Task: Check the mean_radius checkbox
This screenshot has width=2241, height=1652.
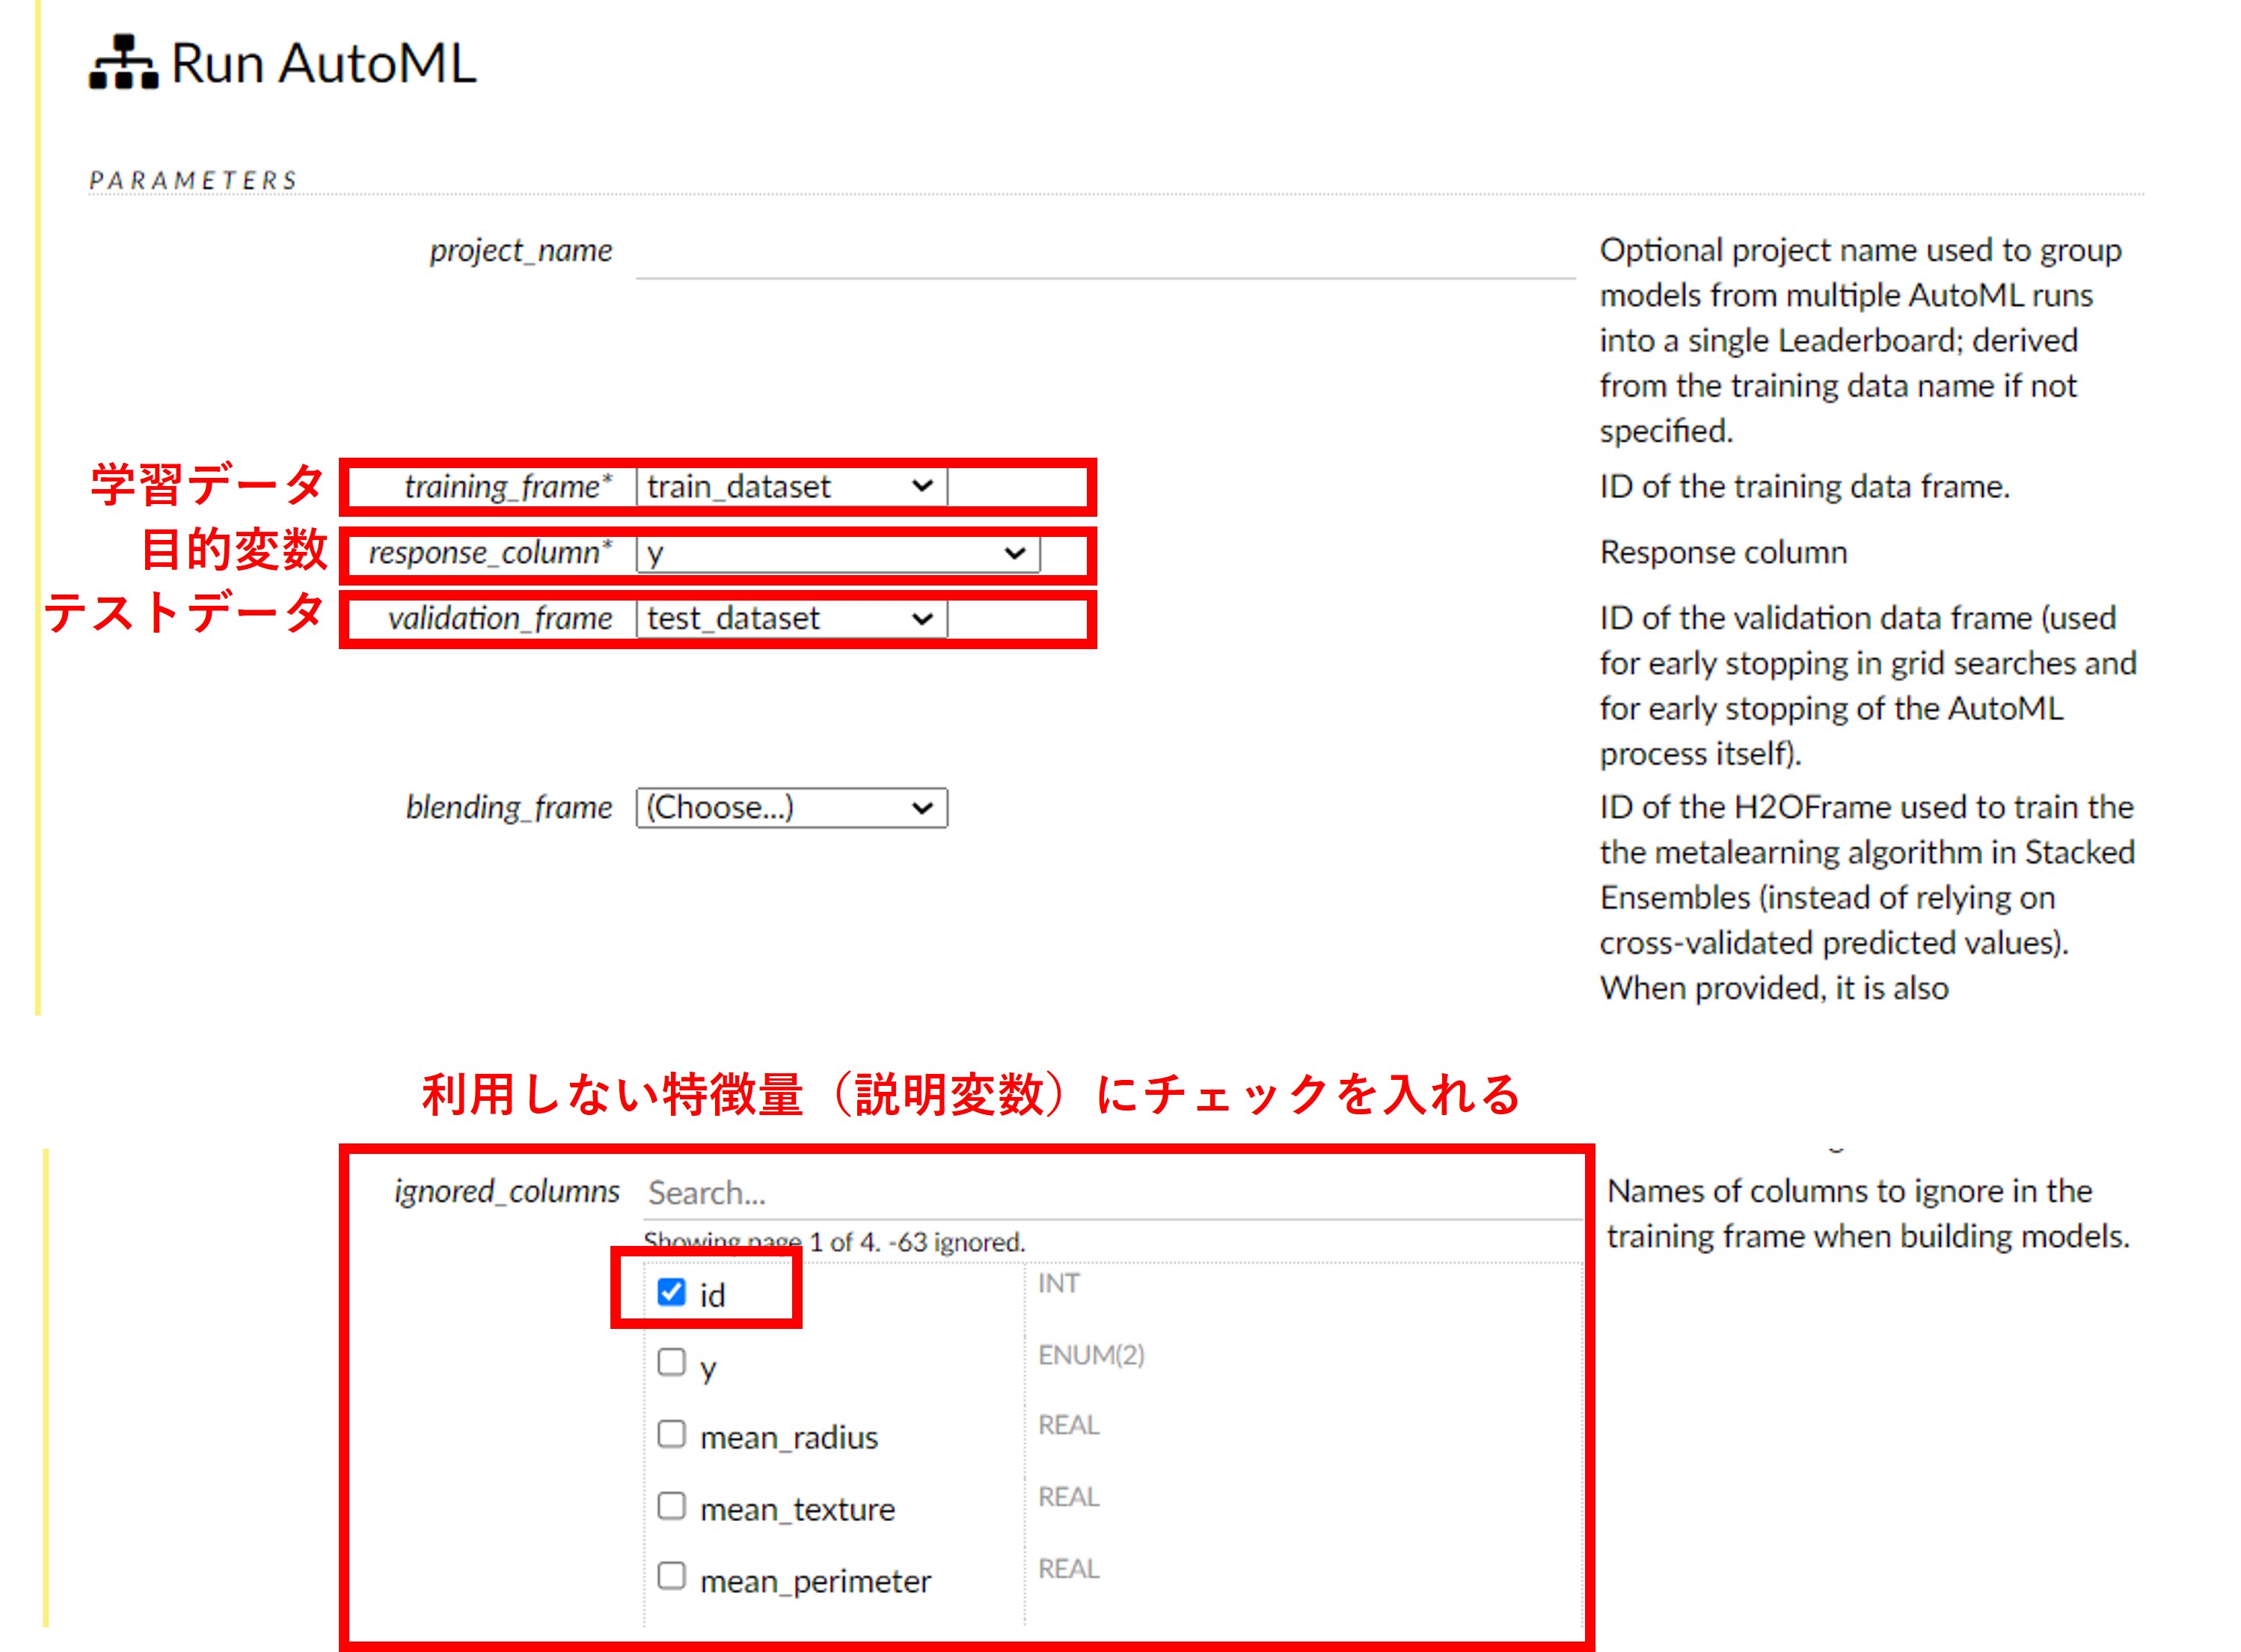Action: click(x=671, y=1435)
